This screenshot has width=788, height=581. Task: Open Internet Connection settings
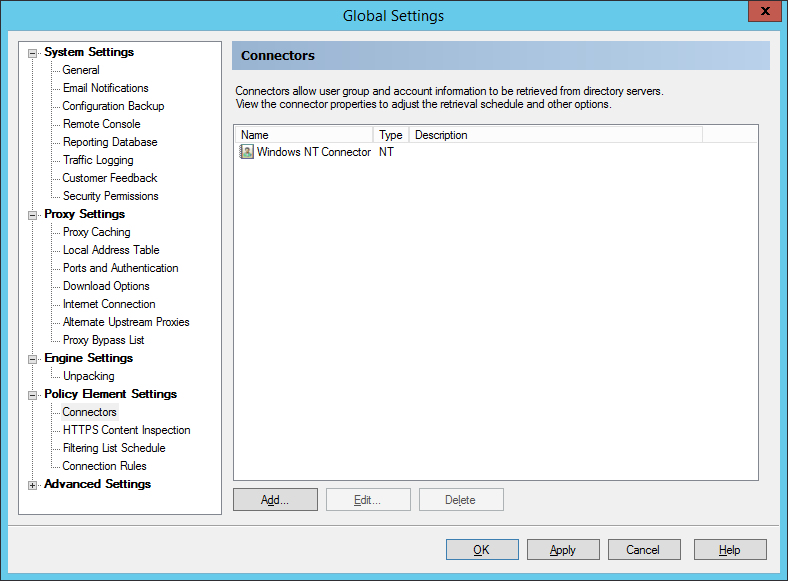tap(109, 304)
